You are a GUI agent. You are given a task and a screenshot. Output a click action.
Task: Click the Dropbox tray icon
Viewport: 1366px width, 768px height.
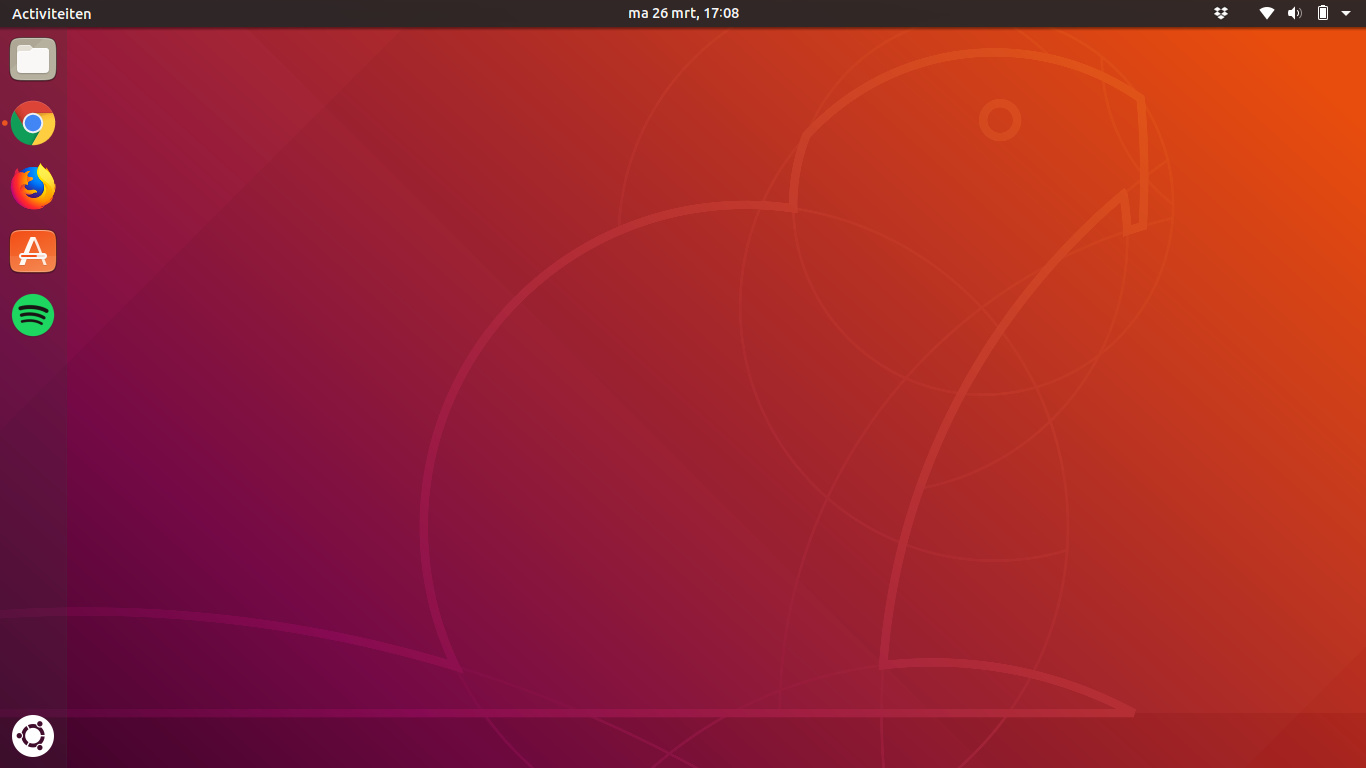coord(1220,13)
